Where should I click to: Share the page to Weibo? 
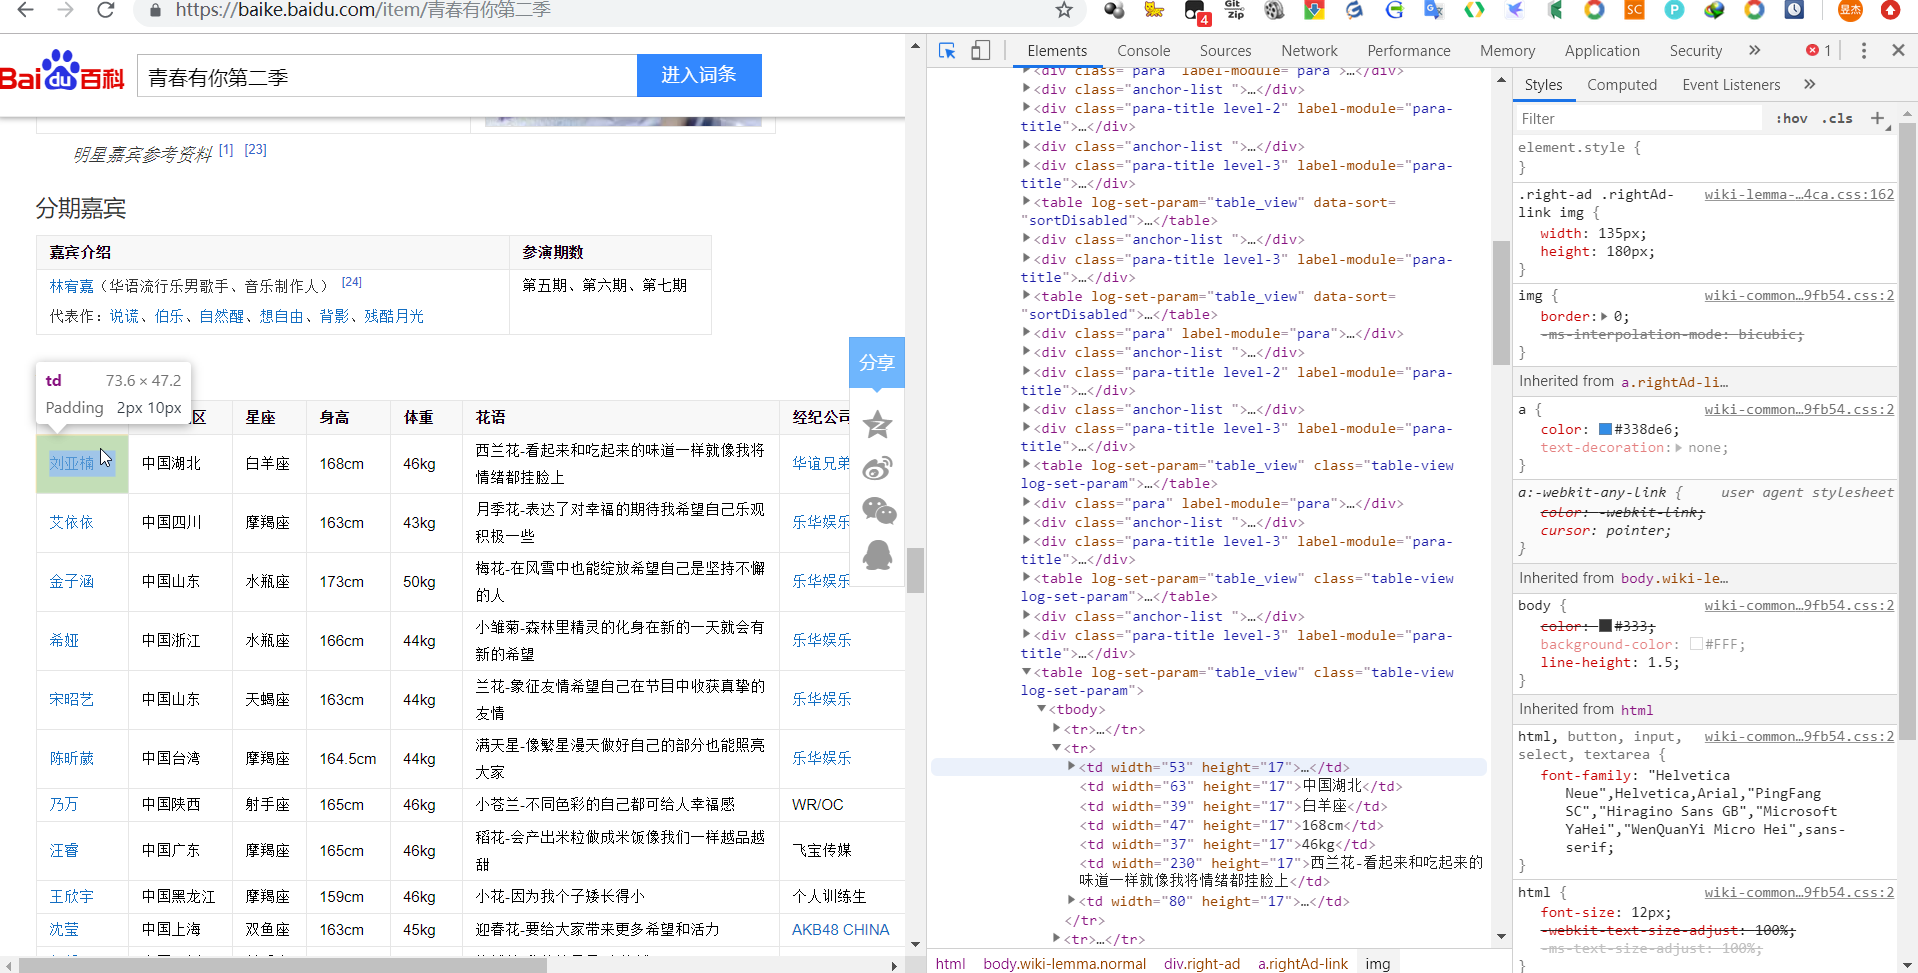[x=878, y=467]
